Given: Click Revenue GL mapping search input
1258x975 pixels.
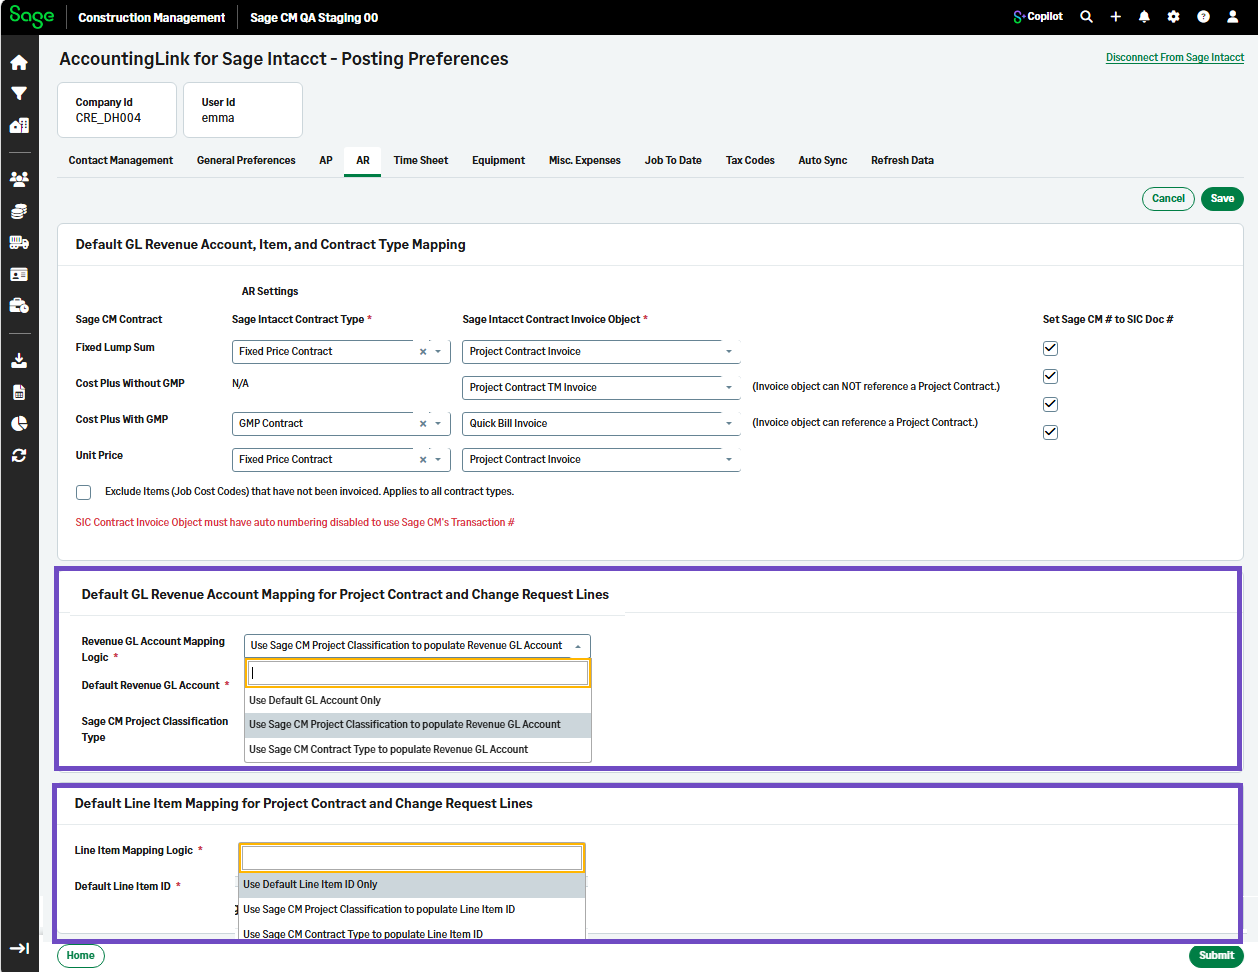Looking at the screenshot, I should [418, 674].
